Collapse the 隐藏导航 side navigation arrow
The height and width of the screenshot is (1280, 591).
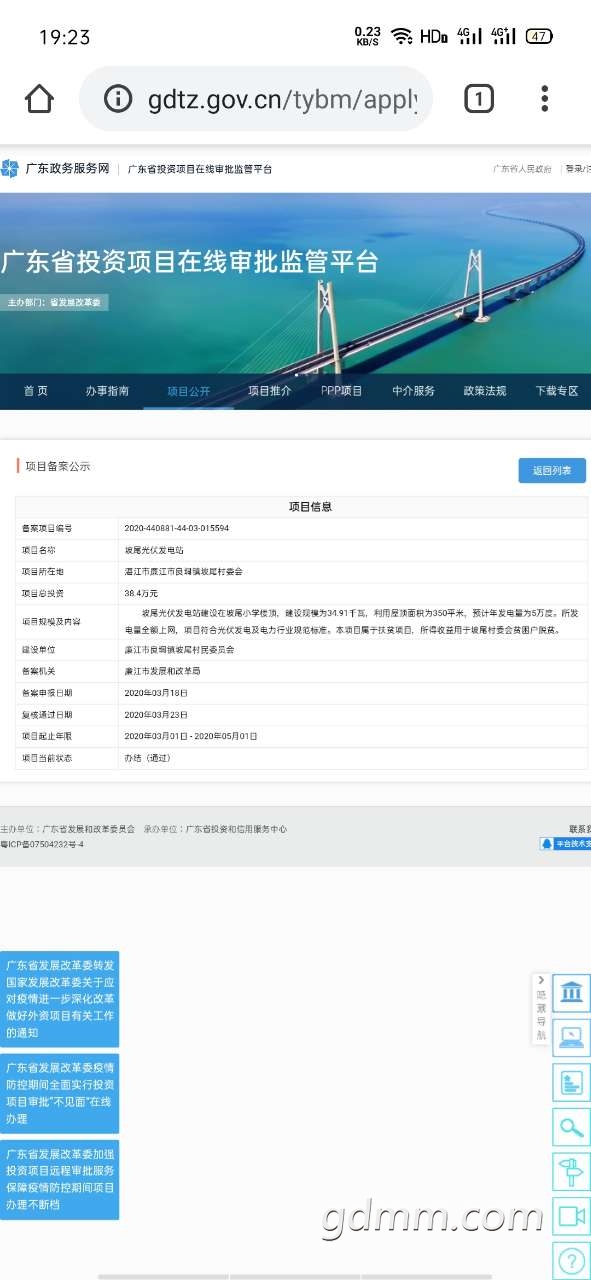coord(541,981)
